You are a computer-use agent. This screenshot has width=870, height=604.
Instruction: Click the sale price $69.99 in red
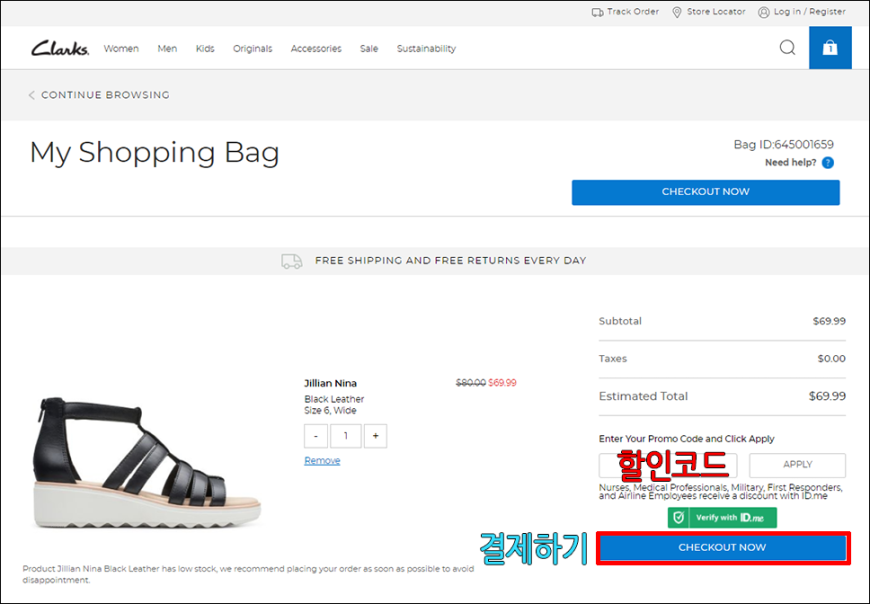click(502, 383)
